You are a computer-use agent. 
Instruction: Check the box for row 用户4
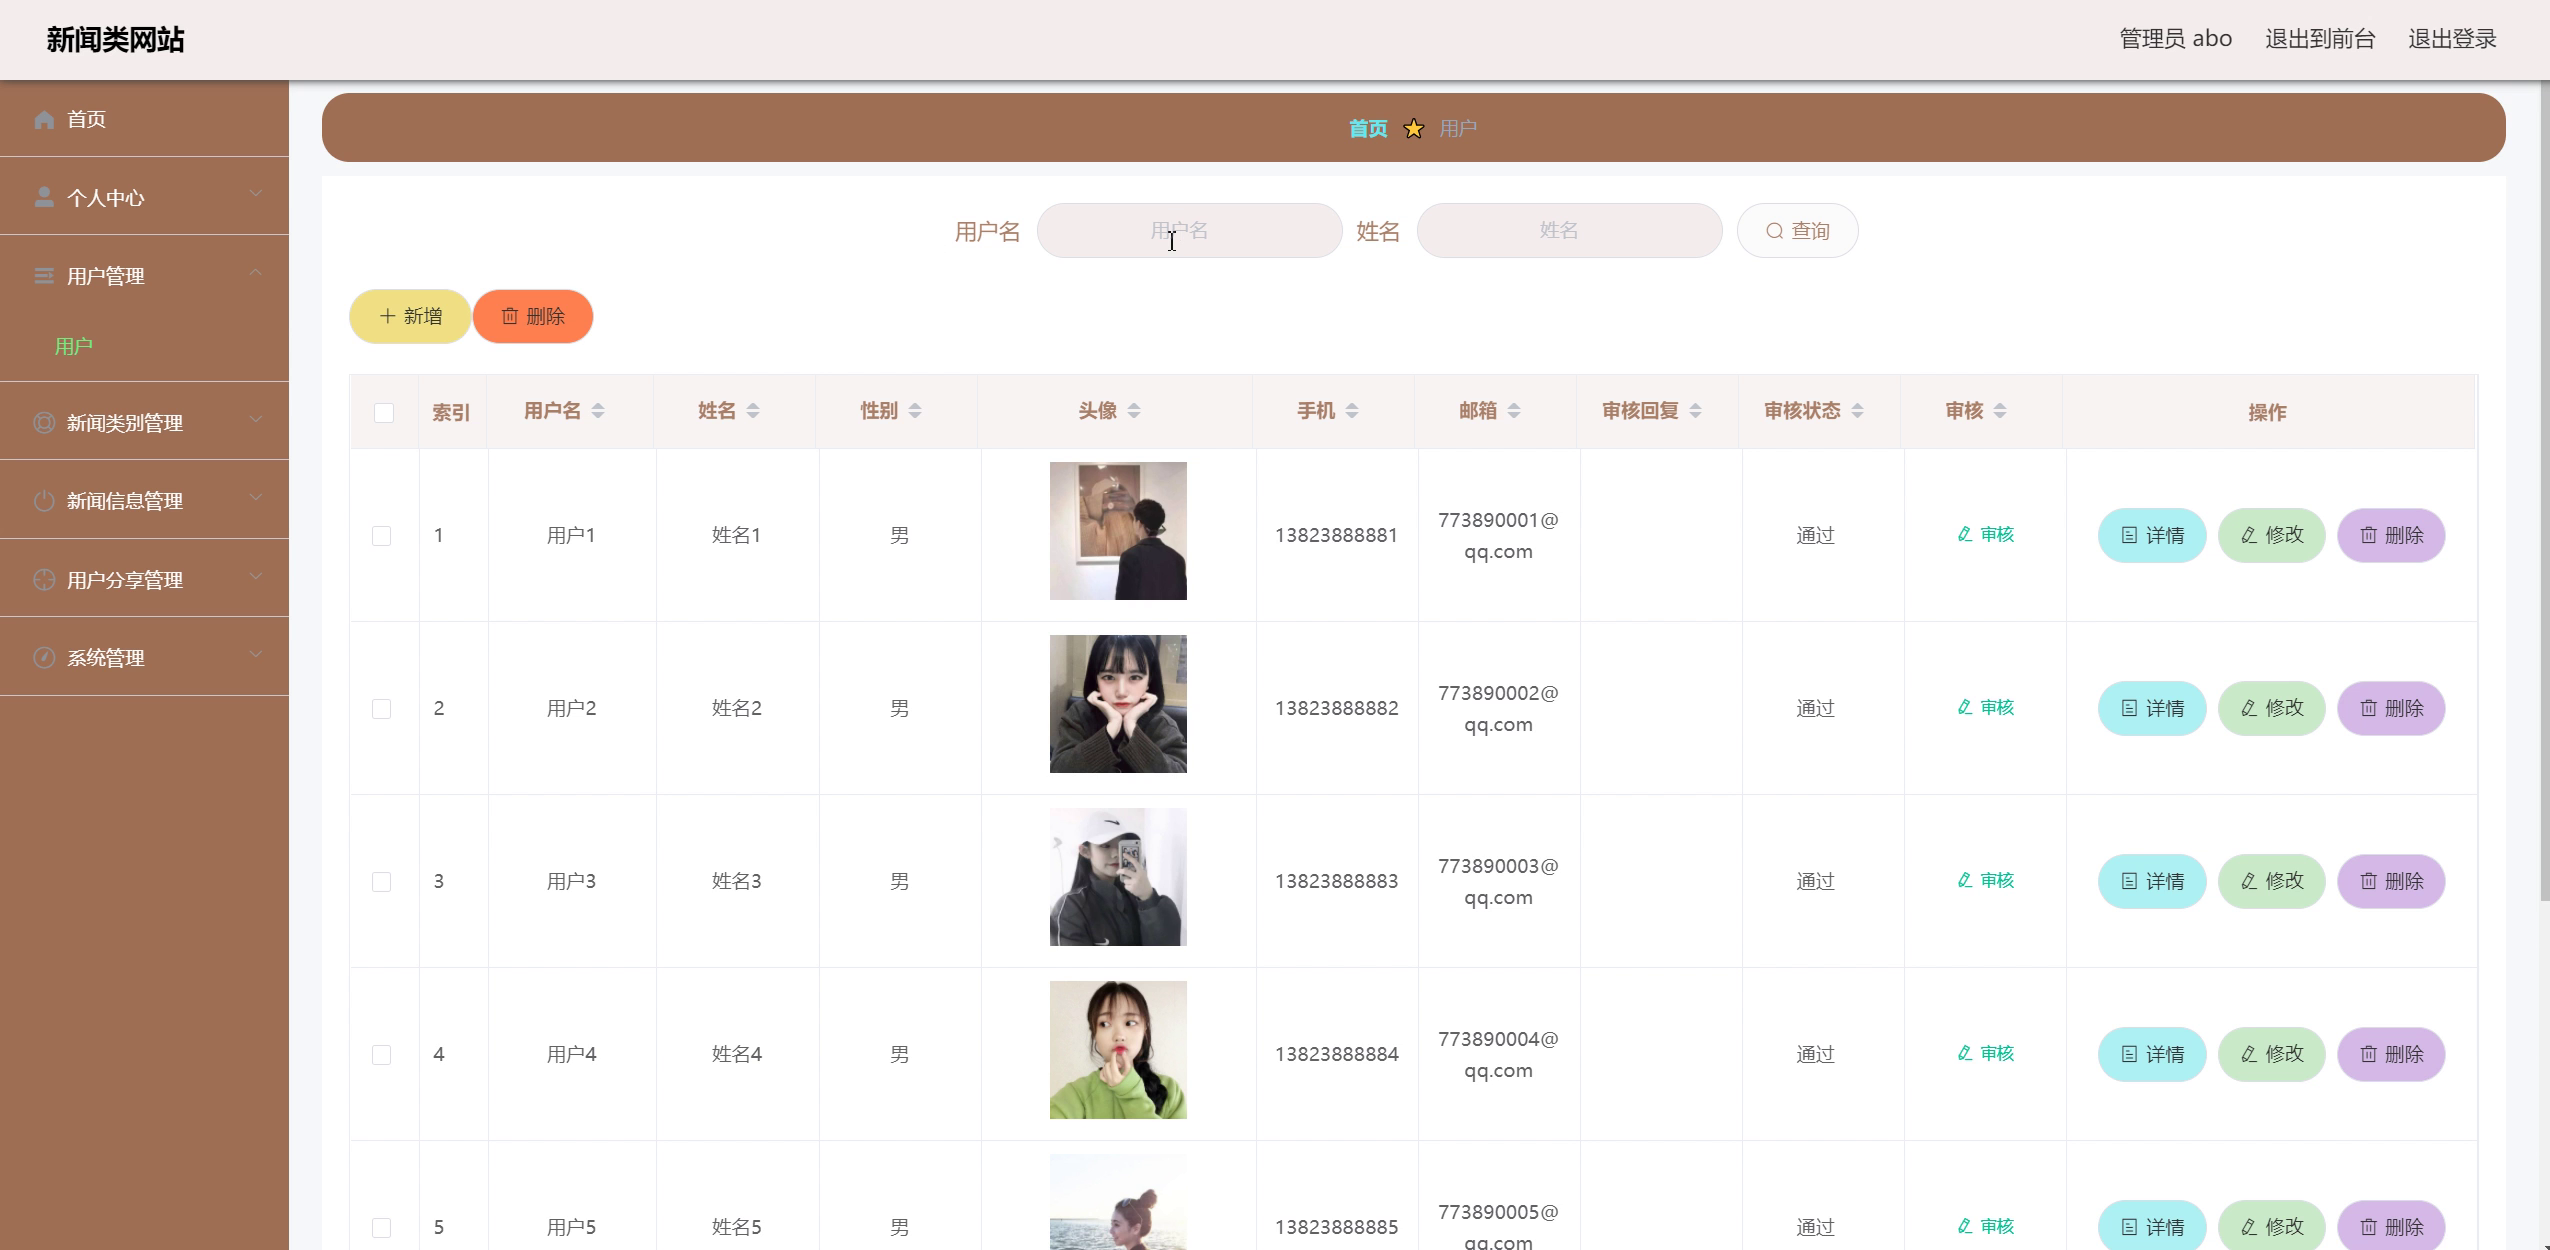[381, 1055]
